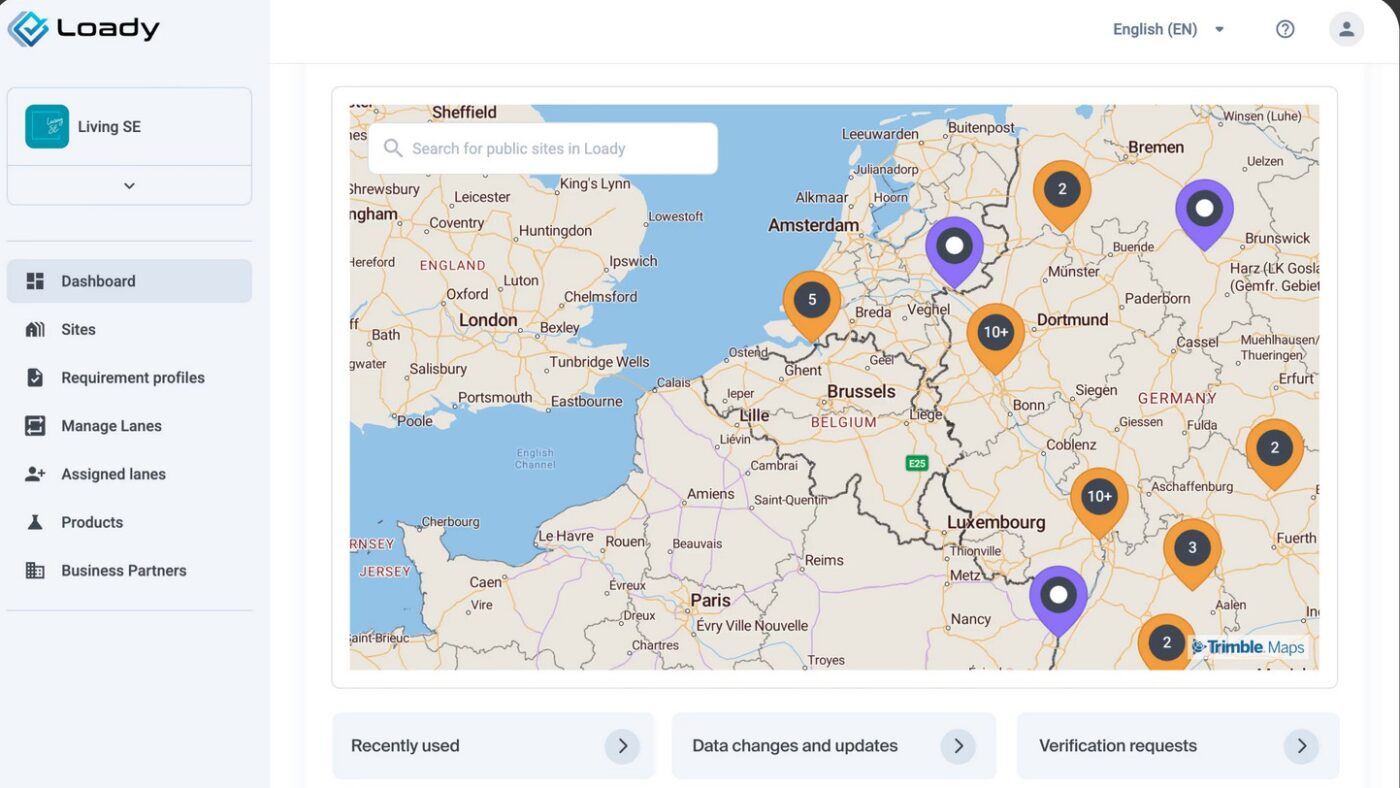Viewport: 1400px width, 788px height.
Task: Expand the Recently used arrow
Action: click(622, 746)
